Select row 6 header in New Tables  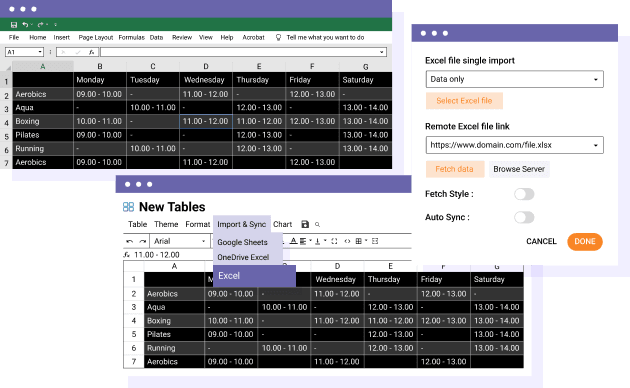(x=134, y=348)
